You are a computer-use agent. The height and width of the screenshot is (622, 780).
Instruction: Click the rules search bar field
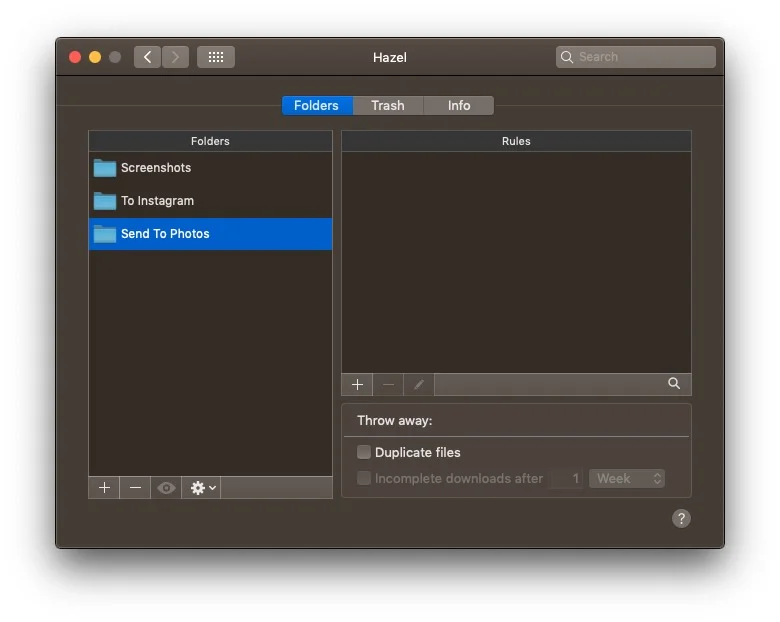(563, 385)
